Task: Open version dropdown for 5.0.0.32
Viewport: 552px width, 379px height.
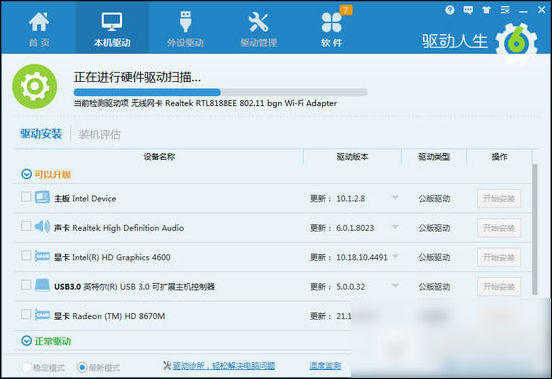Action: (395, 285)
